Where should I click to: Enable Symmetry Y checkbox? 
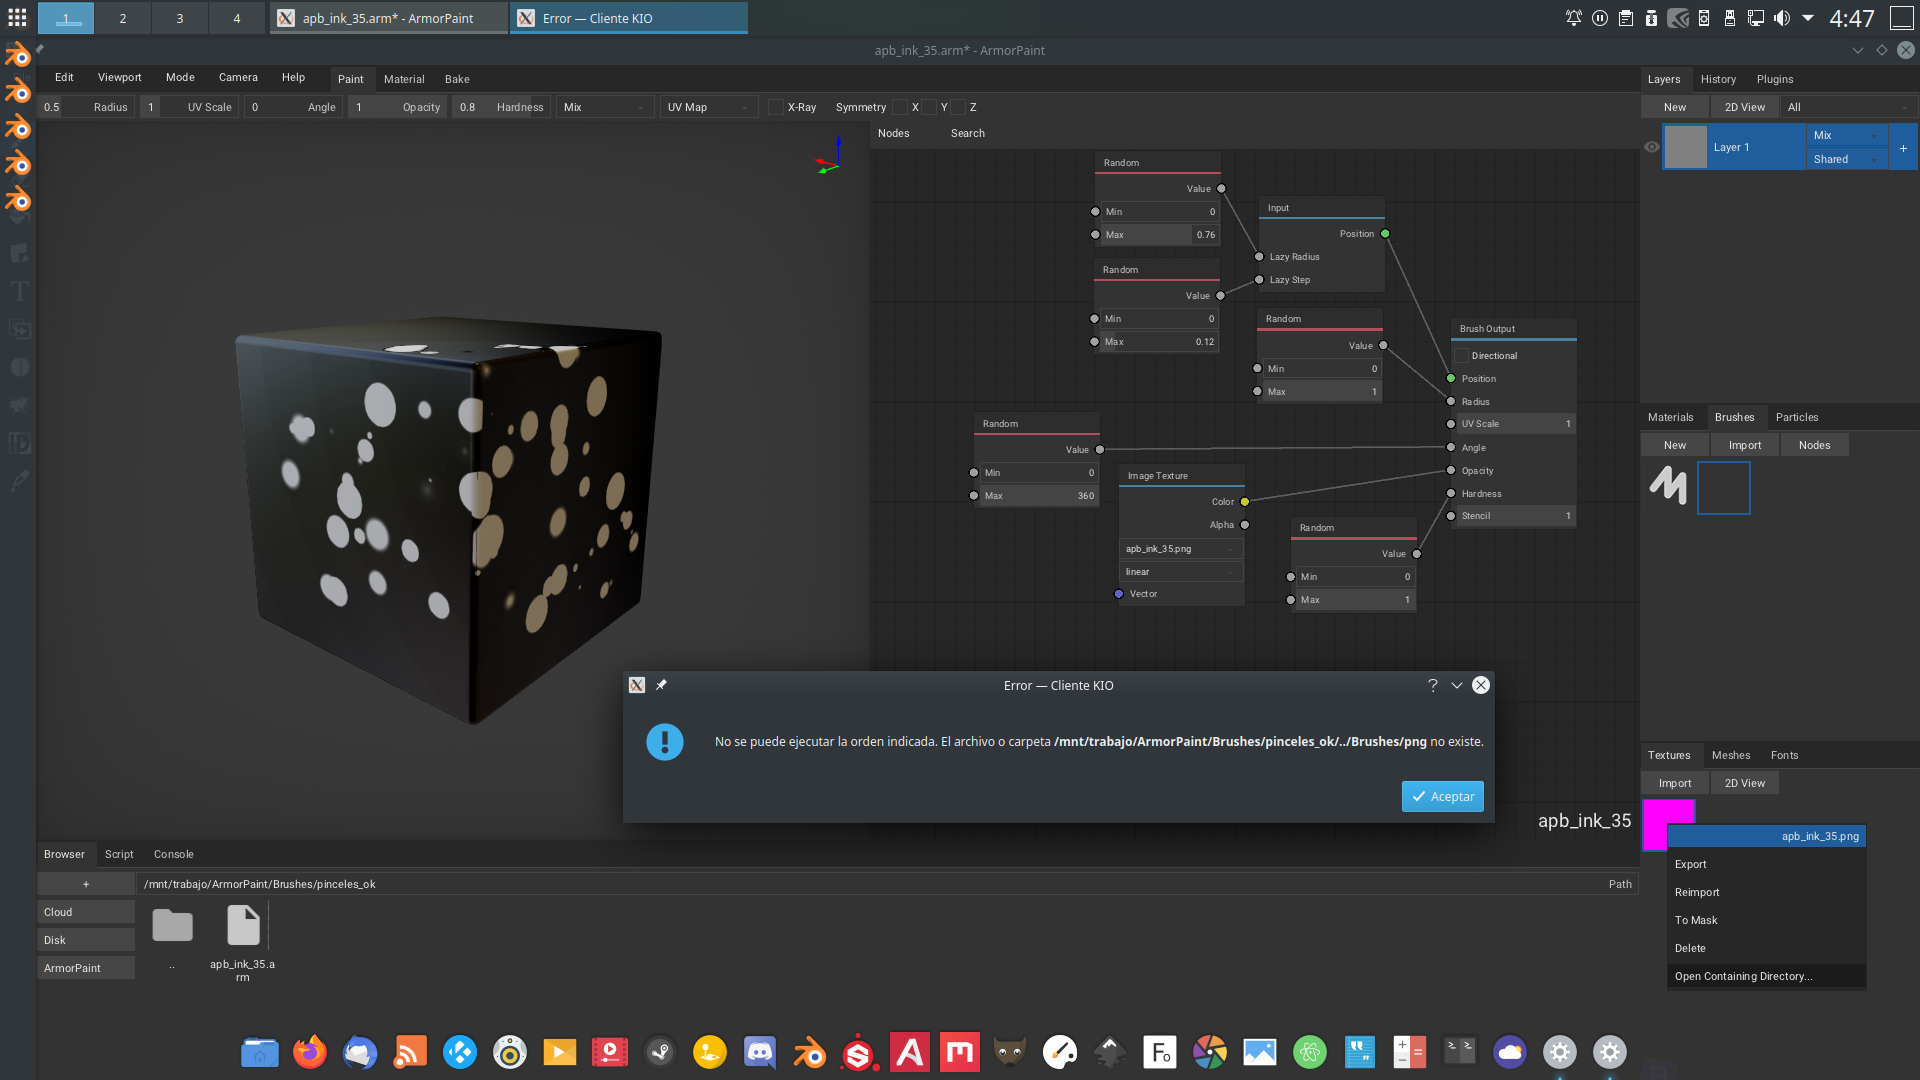[x=930, y=107]
